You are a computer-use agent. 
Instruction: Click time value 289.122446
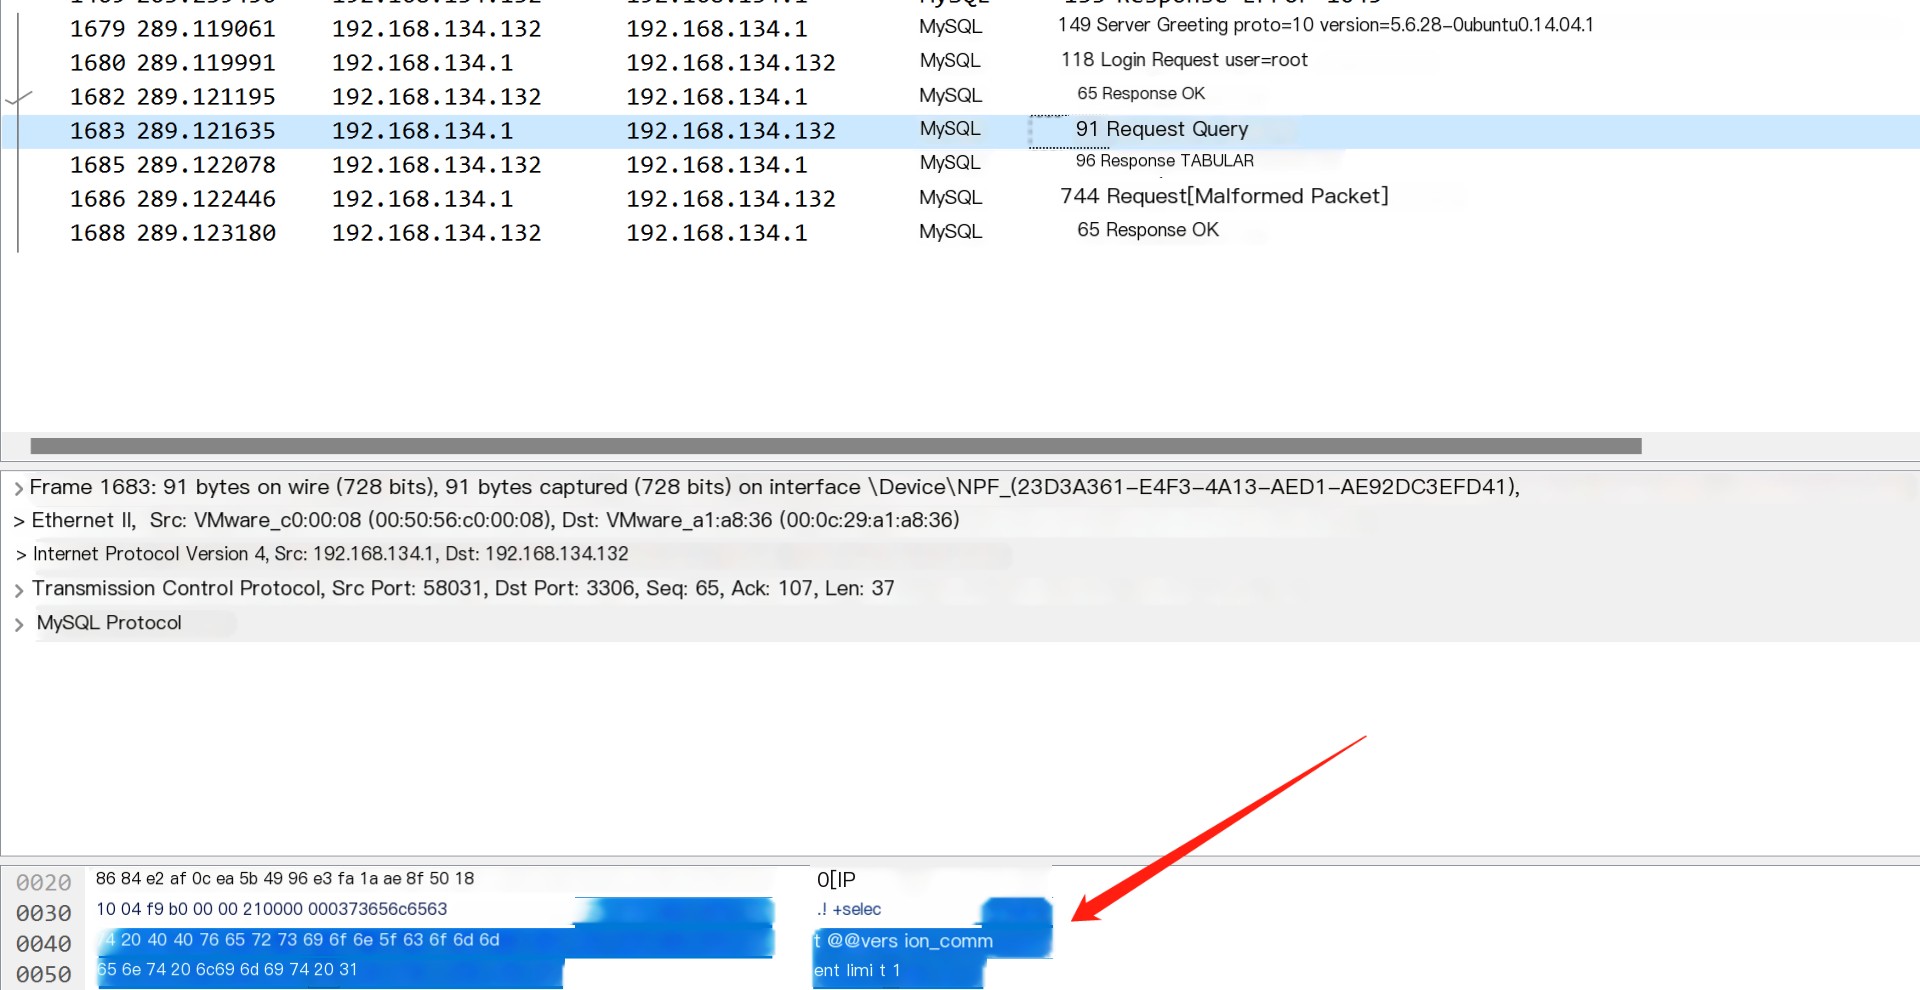pos(206,199)
